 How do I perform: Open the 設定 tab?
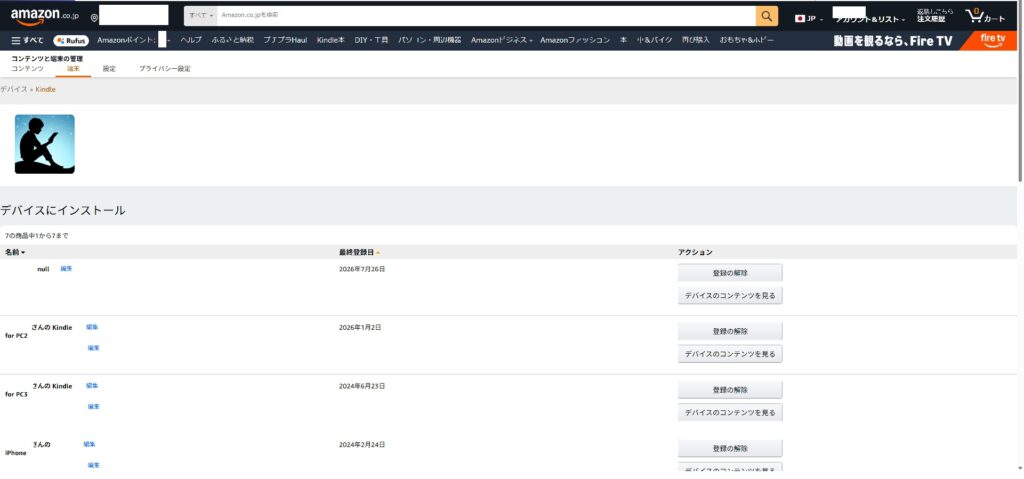click(x=109, y=69)
